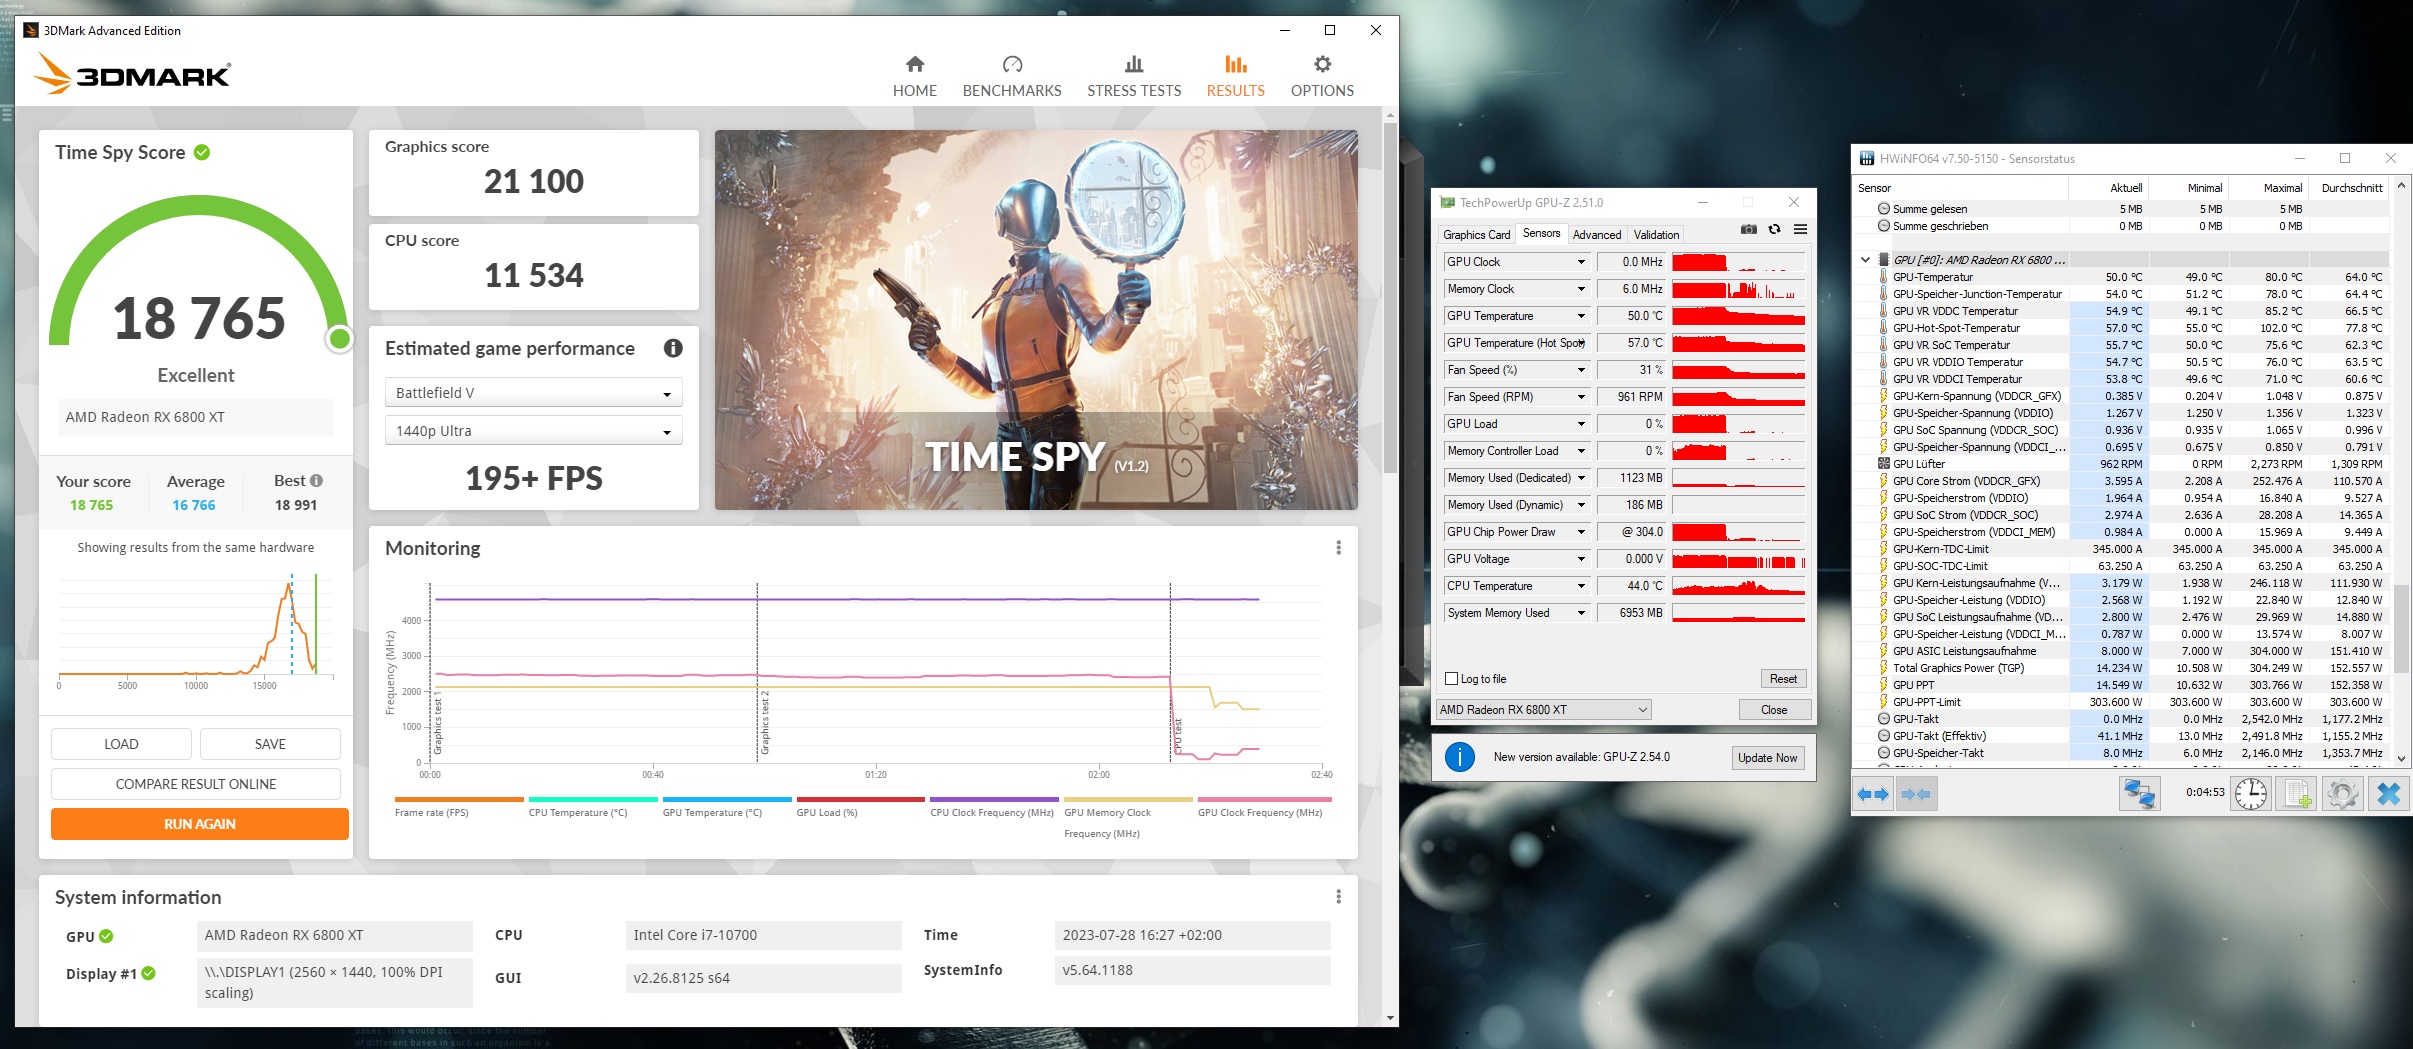Click the blue info icon in GPU-Z update bar

tap(1460, 757)
